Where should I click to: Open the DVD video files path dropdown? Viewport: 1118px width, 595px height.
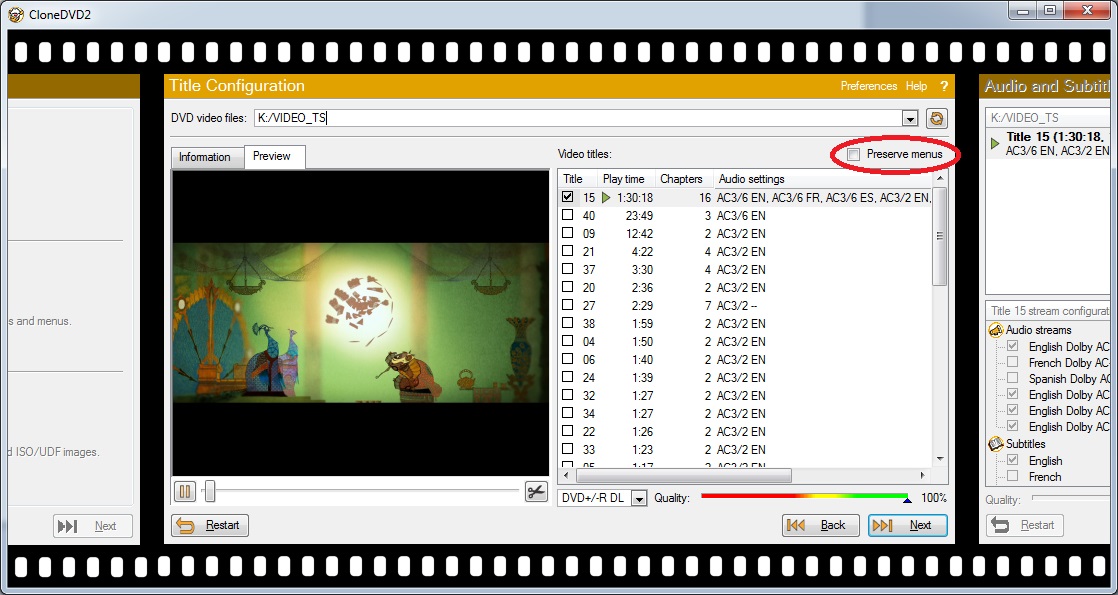(x=909, y=118)
